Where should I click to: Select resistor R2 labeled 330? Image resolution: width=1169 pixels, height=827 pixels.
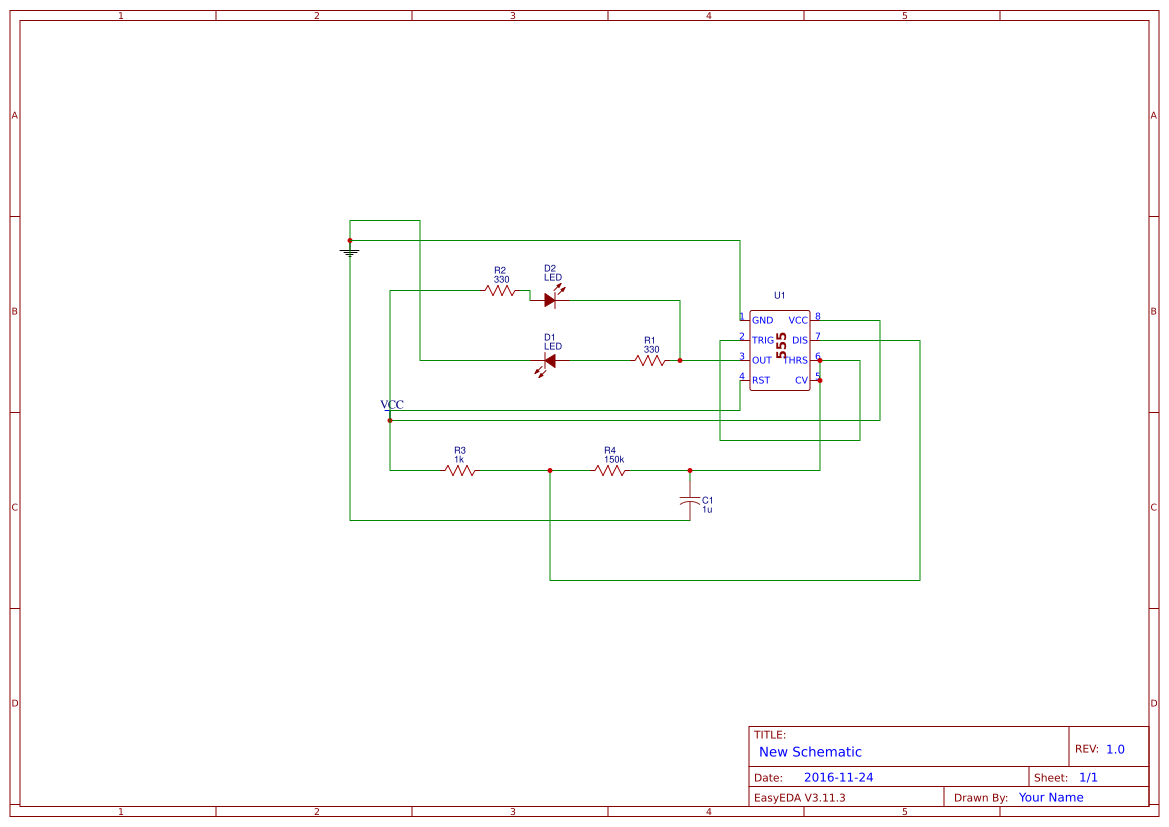[x=497, y=292]
